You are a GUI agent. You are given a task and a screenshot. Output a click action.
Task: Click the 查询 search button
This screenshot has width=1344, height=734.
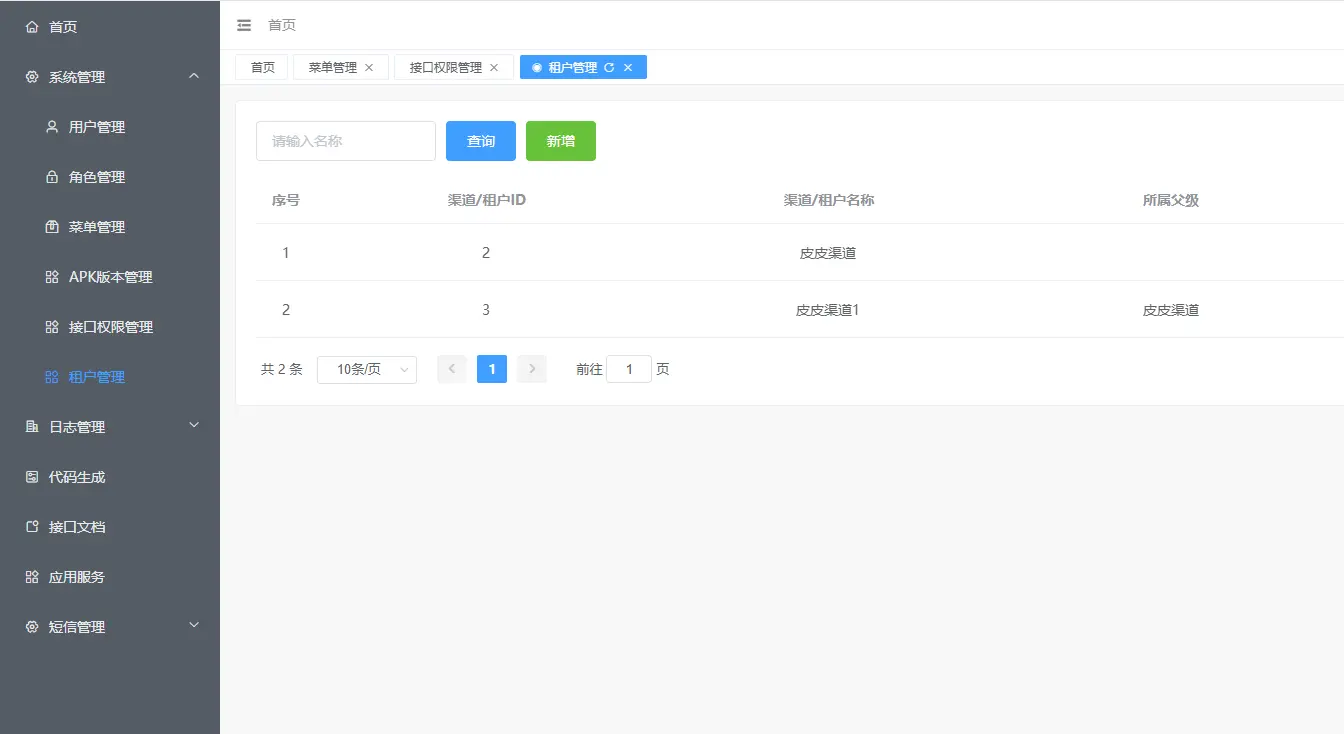(x=480, y=141)
